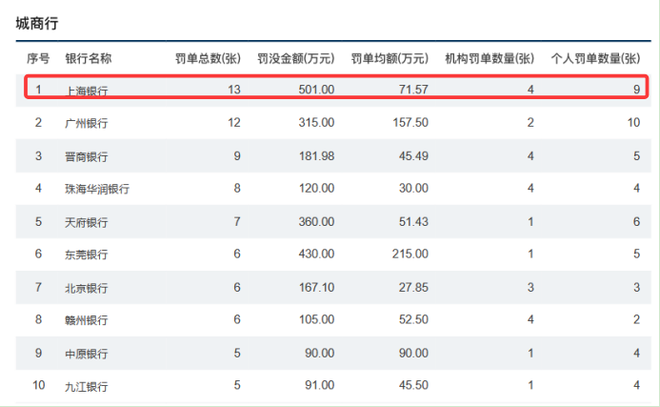Viewport: 660px width, 407px height.
Task: Click 晋商银行 in the table
Action: pyautogui.click(x=86, y=156)
